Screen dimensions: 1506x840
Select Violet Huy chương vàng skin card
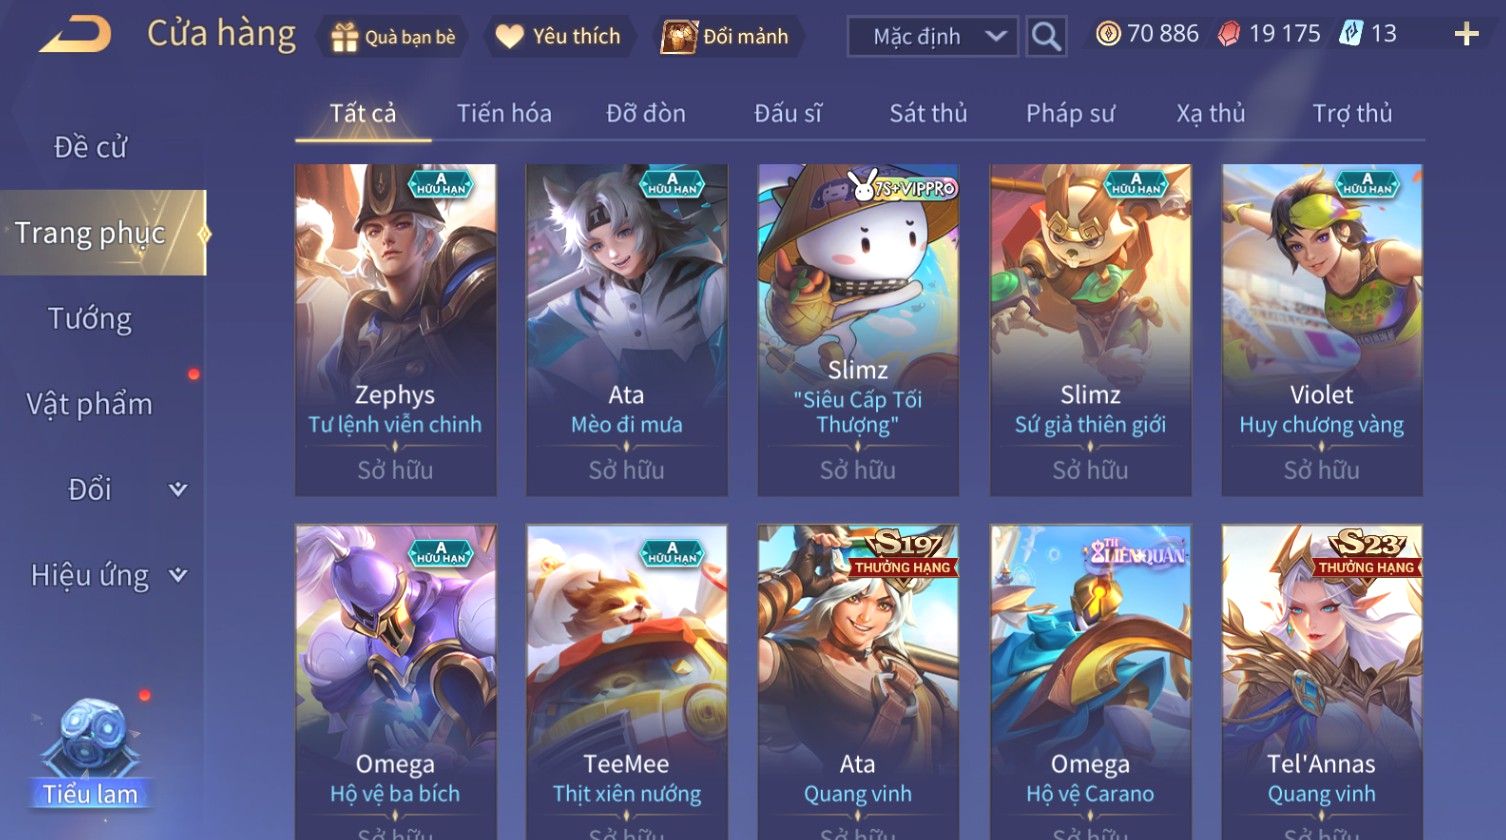pos(1322,330)
